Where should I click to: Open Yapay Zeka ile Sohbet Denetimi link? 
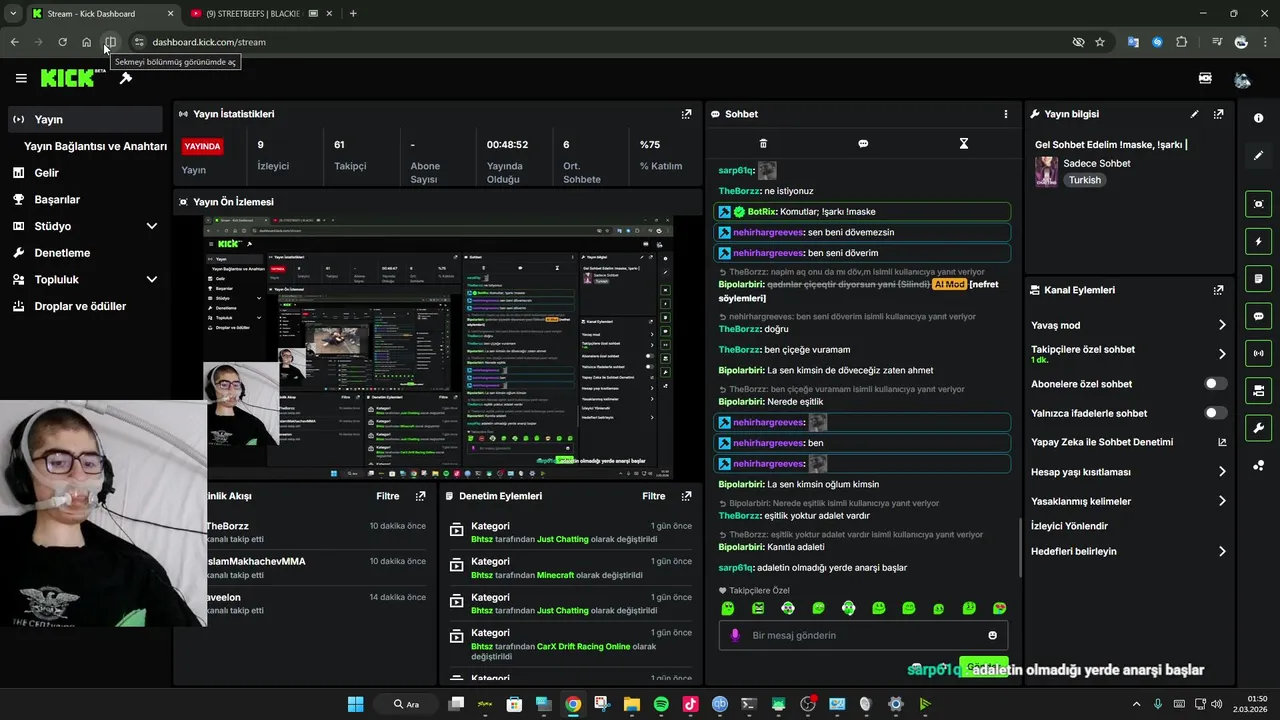(1129, 442)
